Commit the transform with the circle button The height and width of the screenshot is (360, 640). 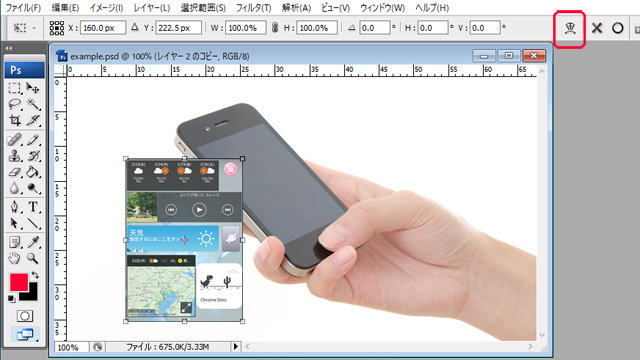(618, 28)
